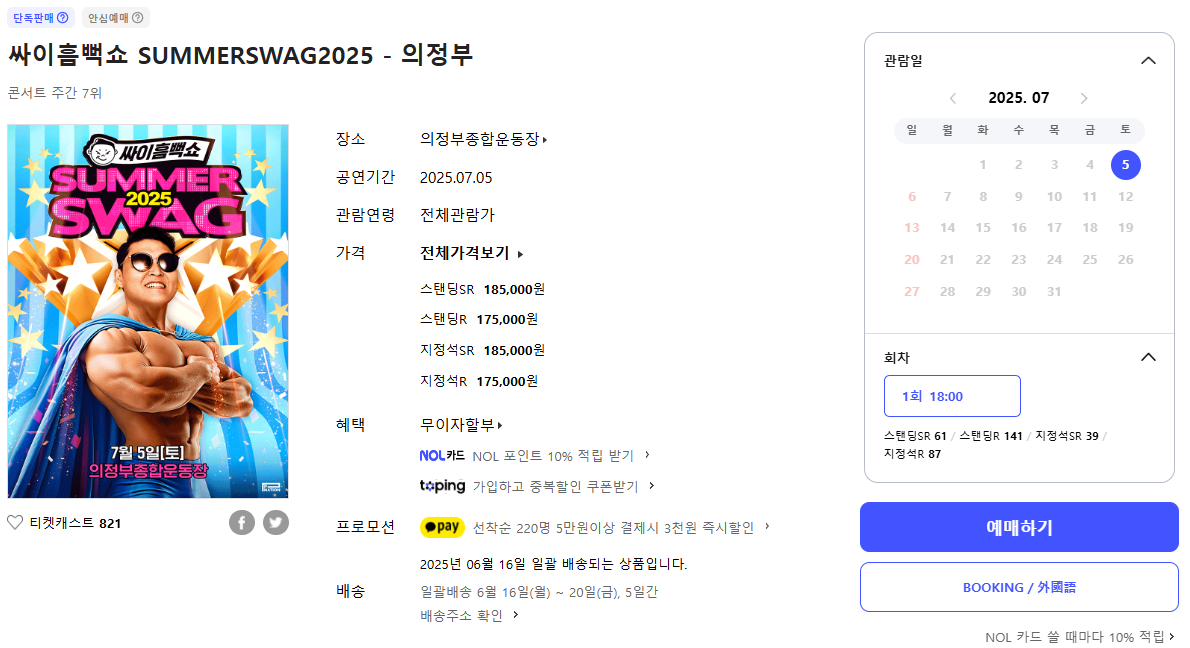Open the 단독판매 help question mark
This screenshot has width=1190, height=648.
coord(64,17)
